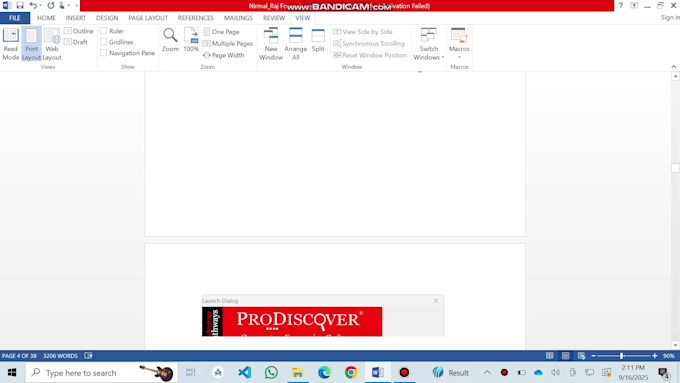
Task: Show One Page zoom
Action: pyautogui.click(x=221, y=32)
